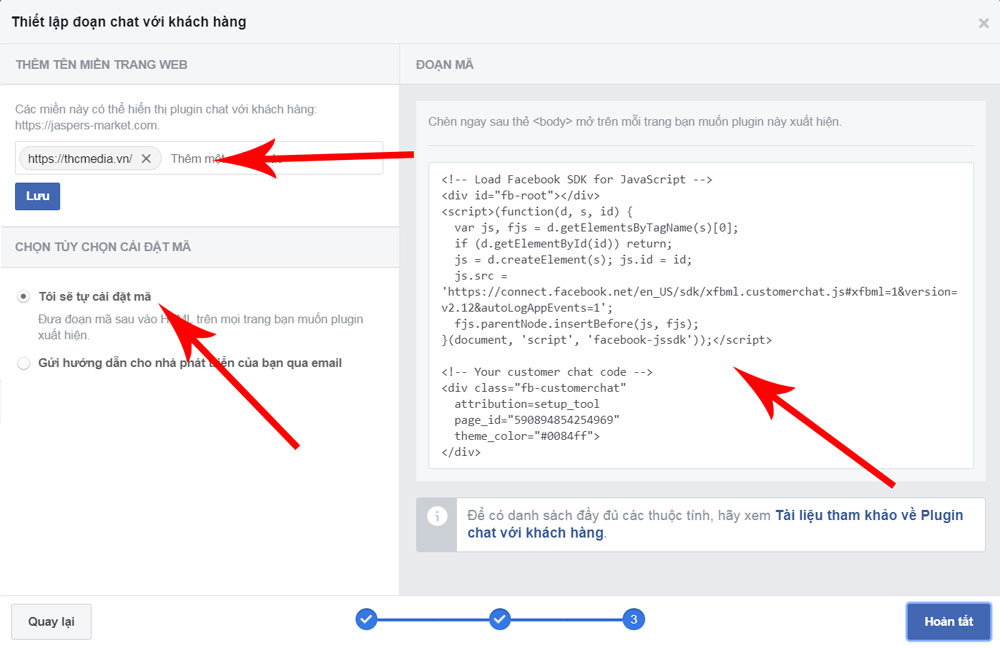Click the ĐOẠN MÃ section header
Image resolution: width=1000 pixels, height=648 pixels.
click(445, 64)
